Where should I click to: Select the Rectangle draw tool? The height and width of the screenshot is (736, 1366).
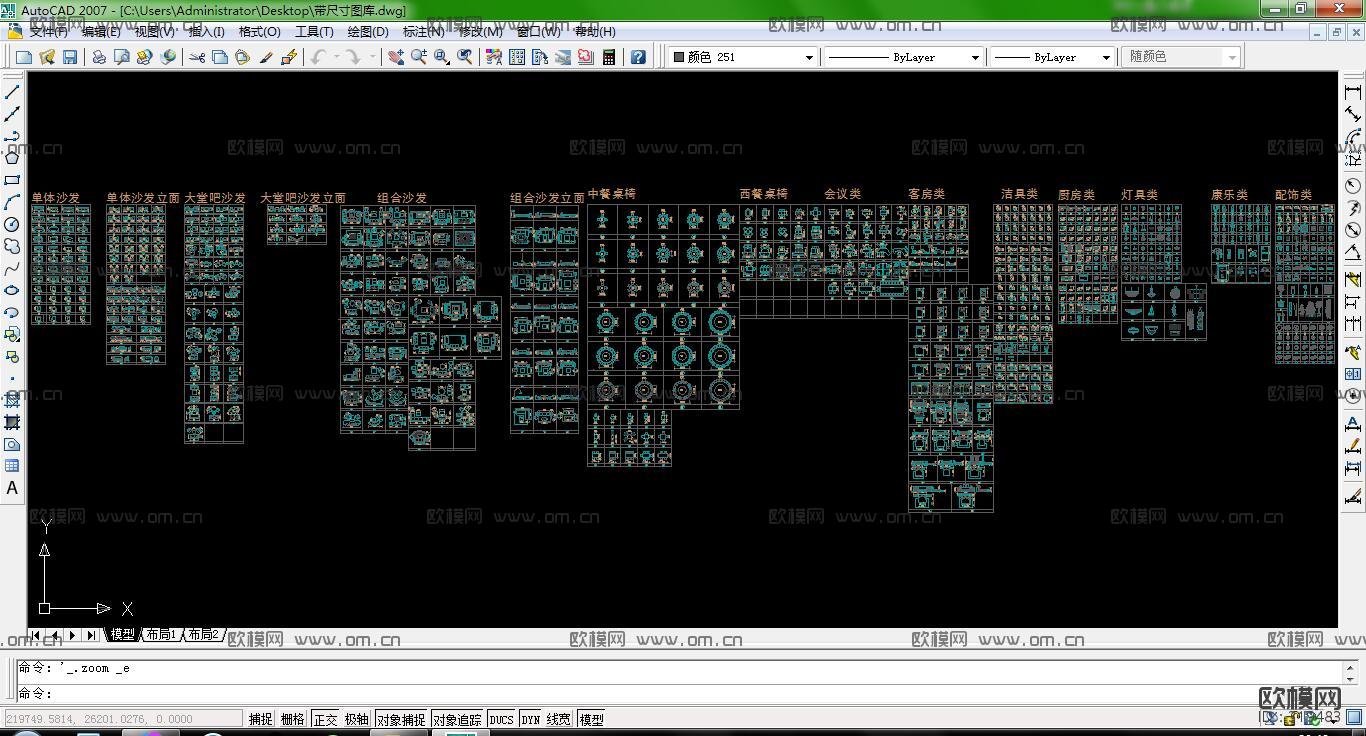12,180
